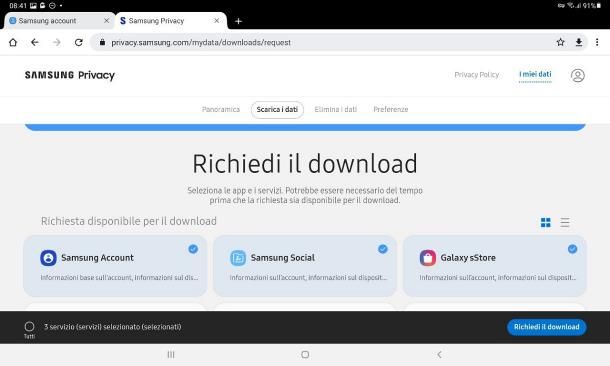Viewport: 610px width, 366px height.
Task: Open Privacy Policy link
Action: [477, 75]
